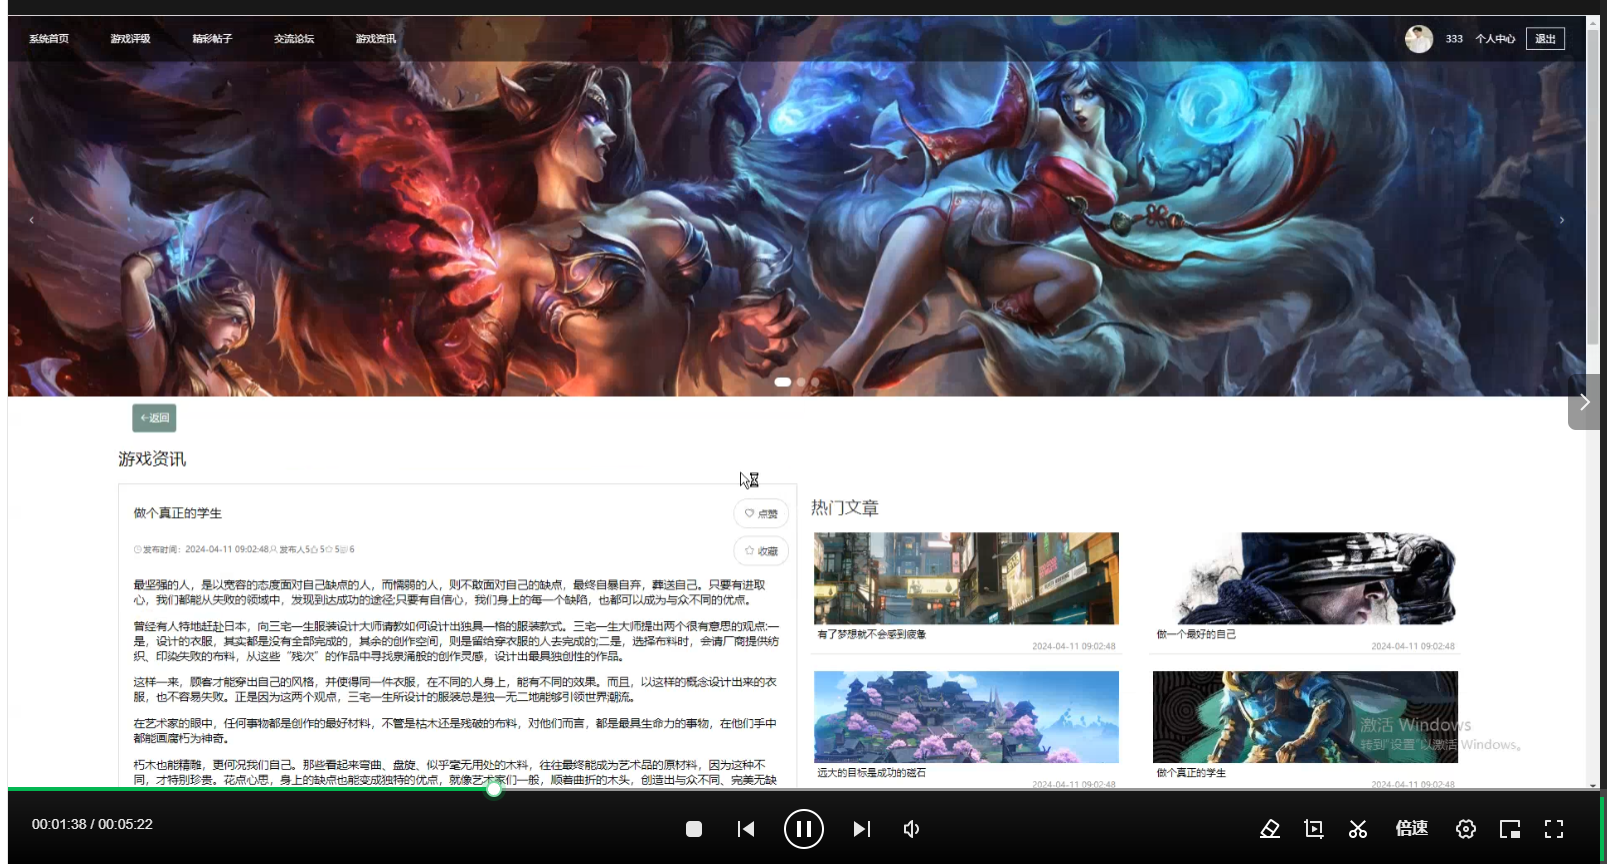Screen dimensions: 1607x864
Task: Favorite the article with 收藏 button
Action: [x=761, y=551]
